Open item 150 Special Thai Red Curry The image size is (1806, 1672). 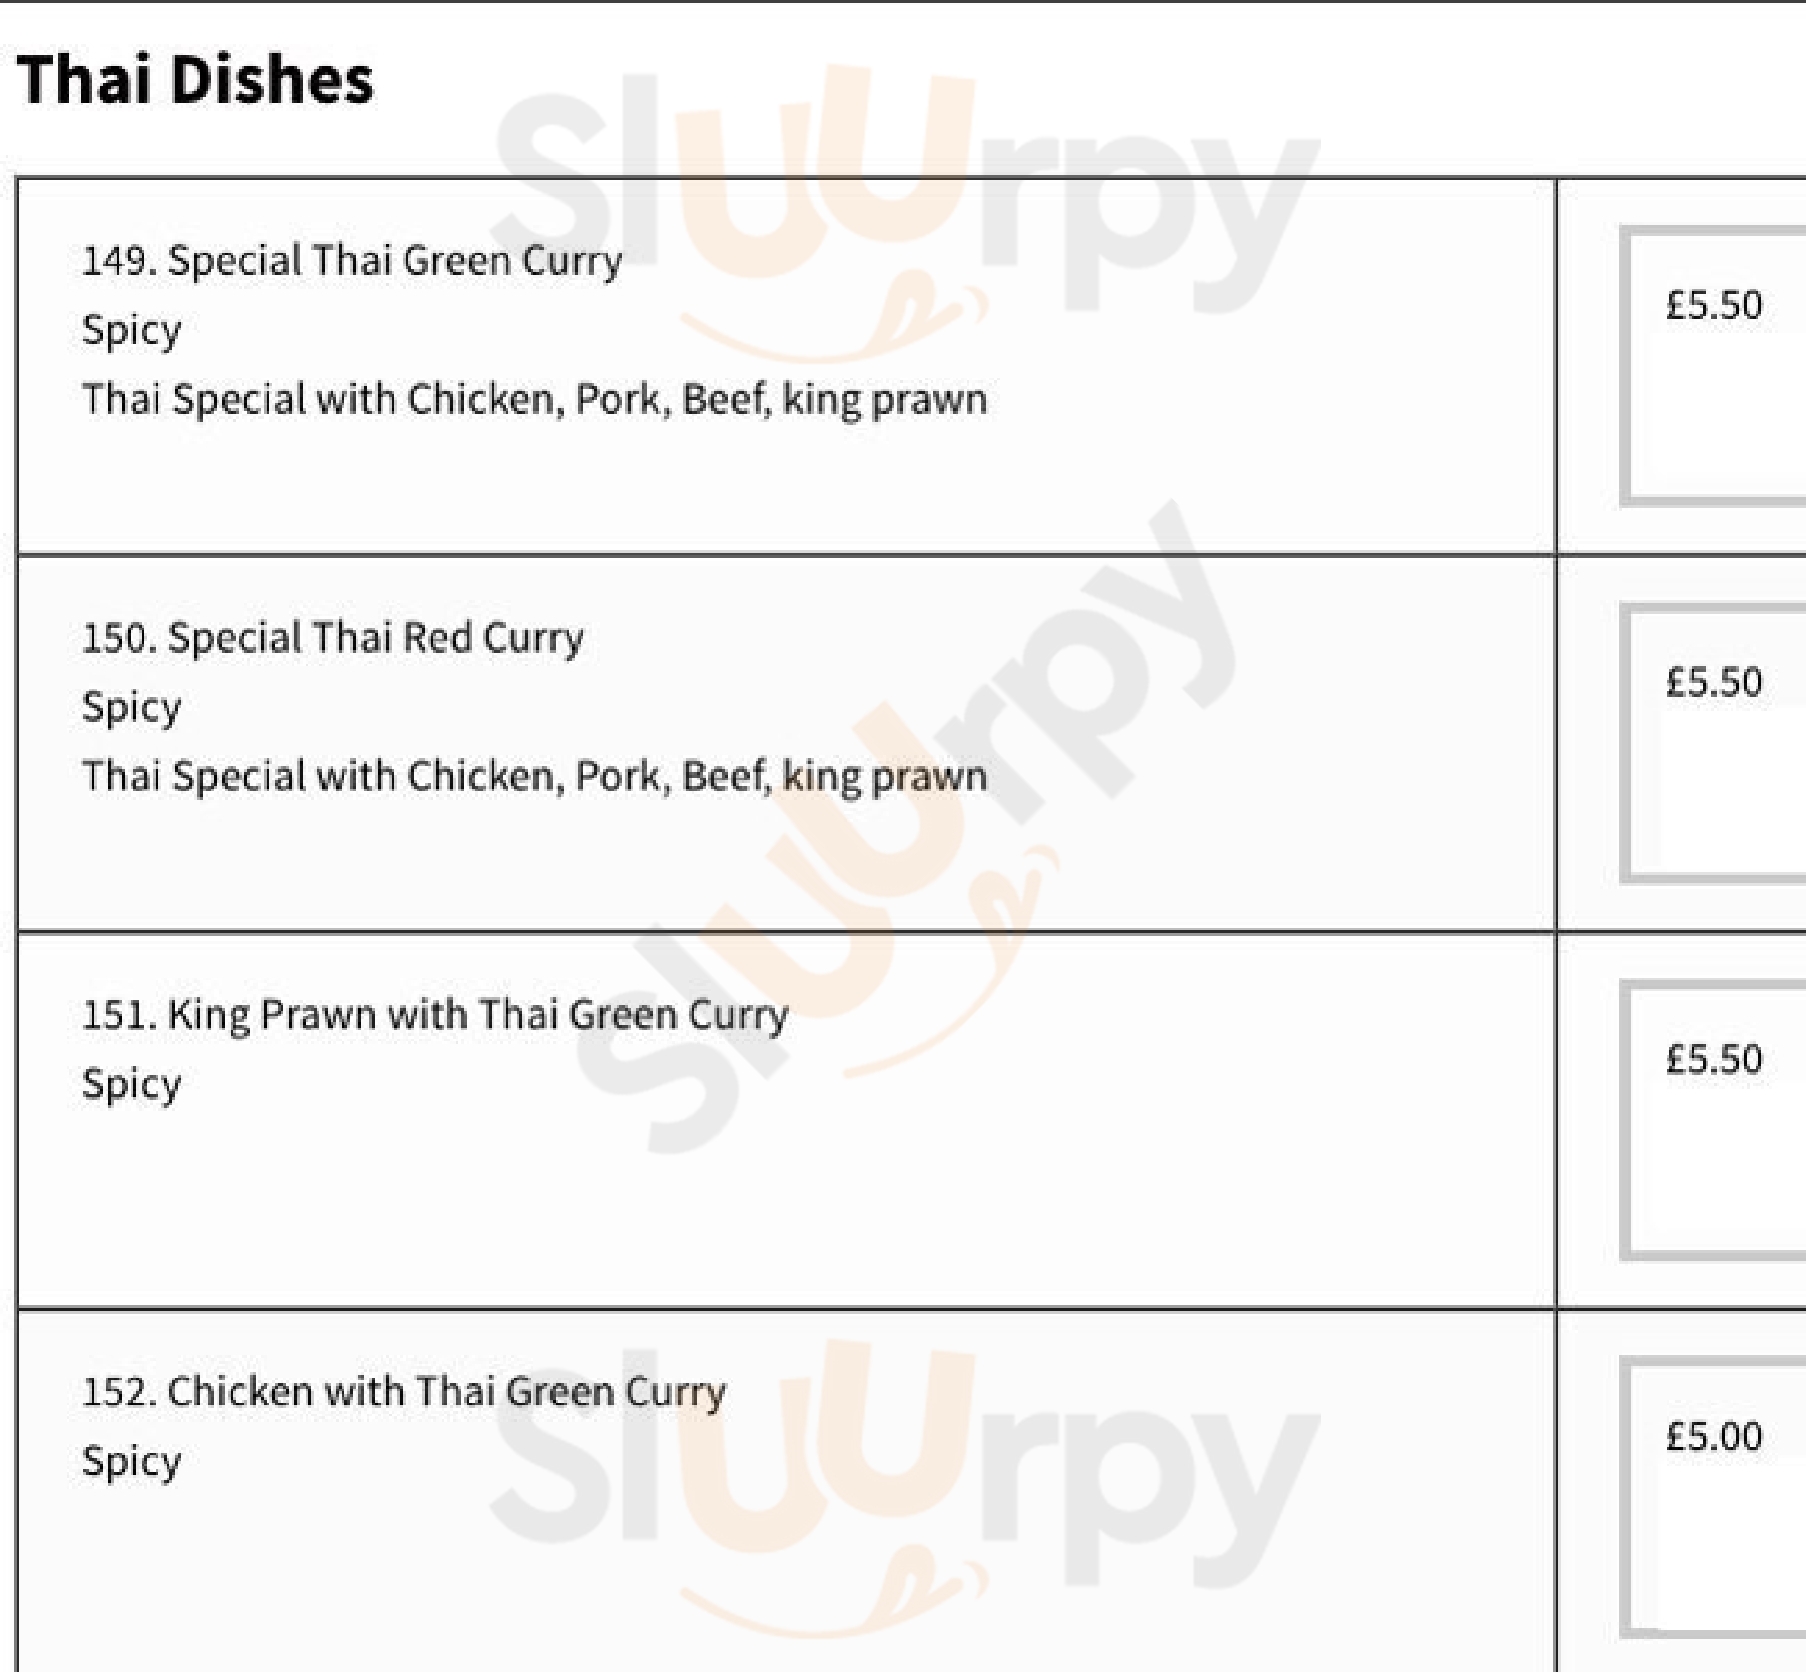point(332,638)
